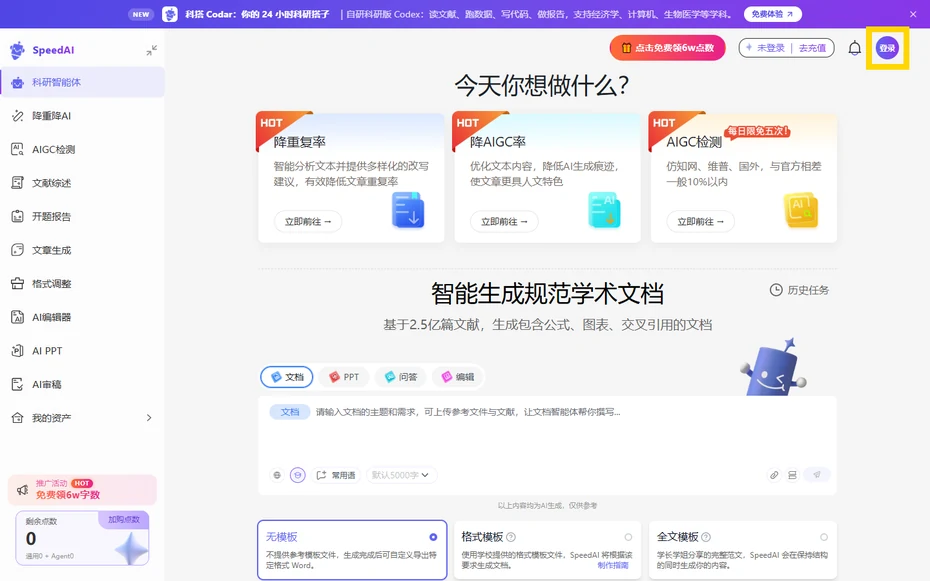930x581 pixels.
Task: Click the SpeedAI logo icon
Action: (x=17, y=50)
